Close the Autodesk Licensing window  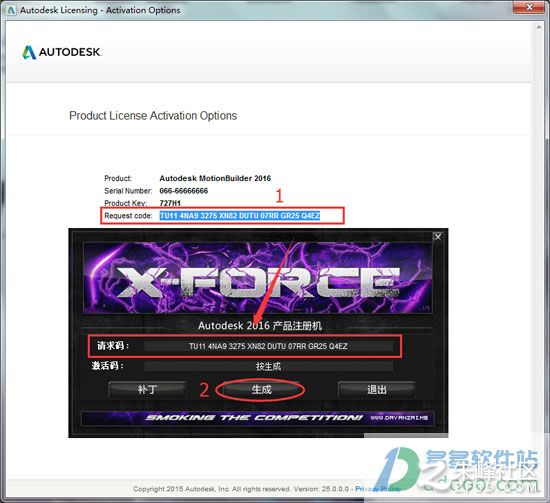pos(530,7)
